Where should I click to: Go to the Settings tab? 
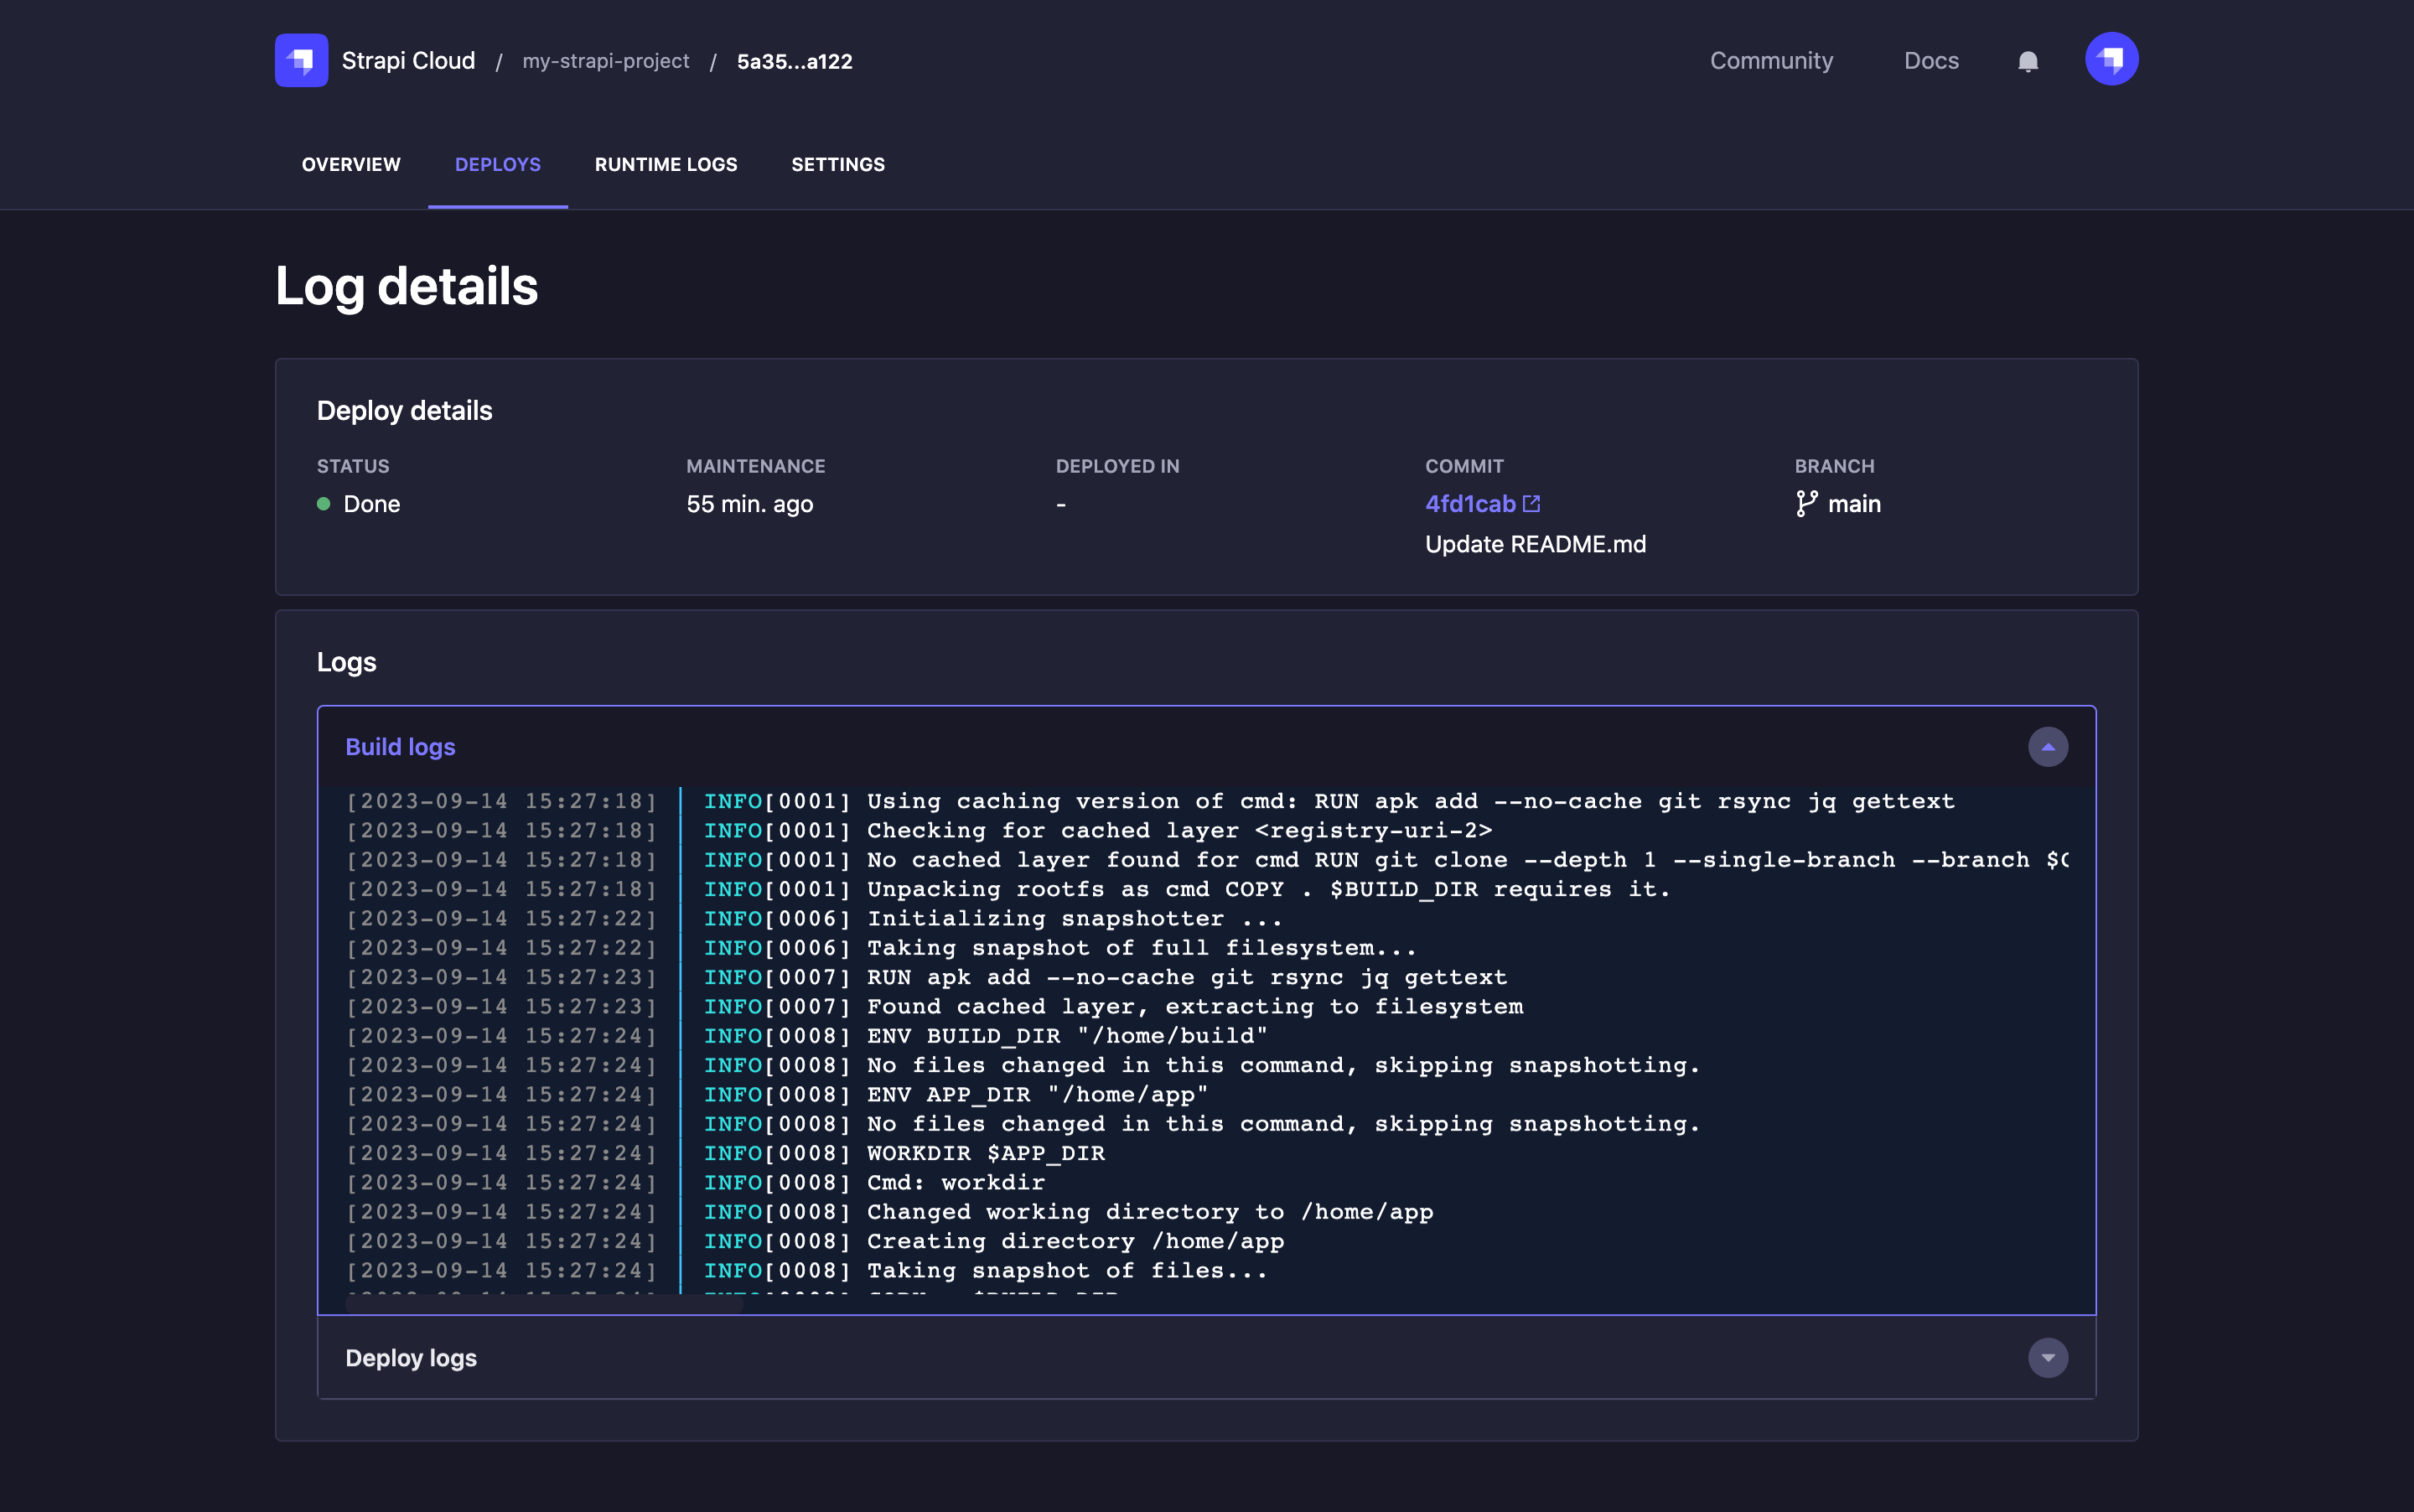click(838, 165)
